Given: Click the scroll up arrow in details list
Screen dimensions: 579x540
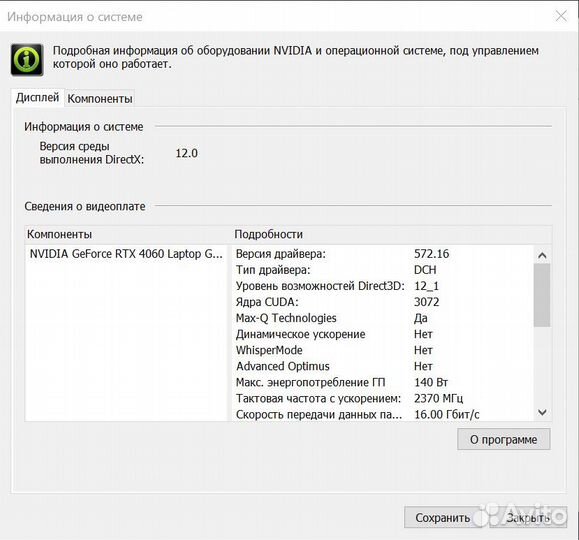Looking at the screenshot, I should (542, 255).
